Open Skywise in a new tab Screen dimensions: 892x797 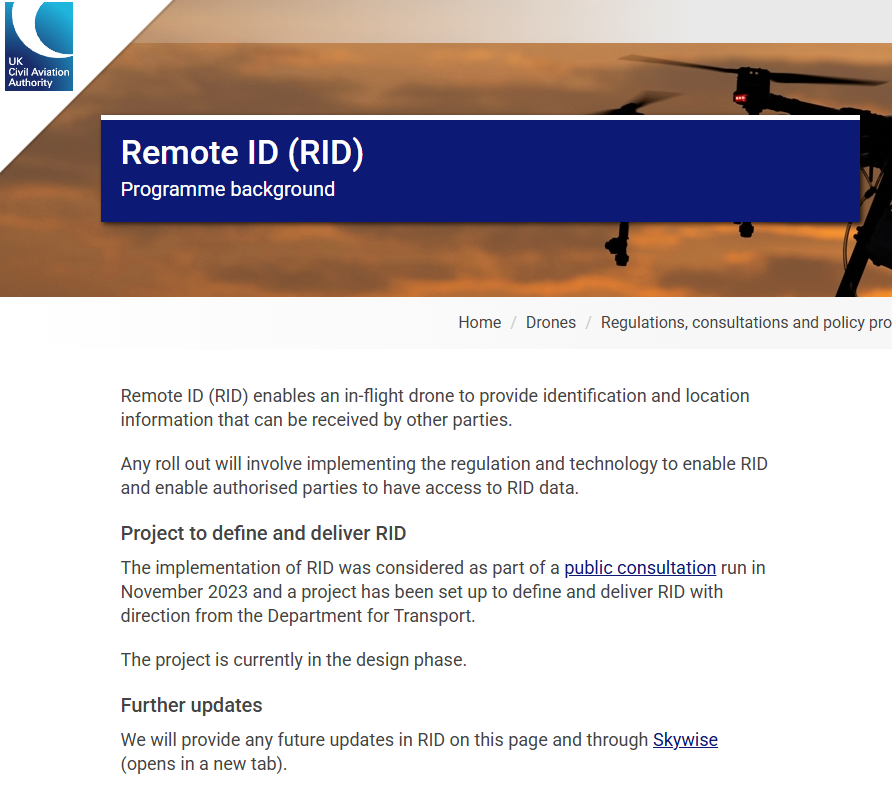tap(686, 739)
